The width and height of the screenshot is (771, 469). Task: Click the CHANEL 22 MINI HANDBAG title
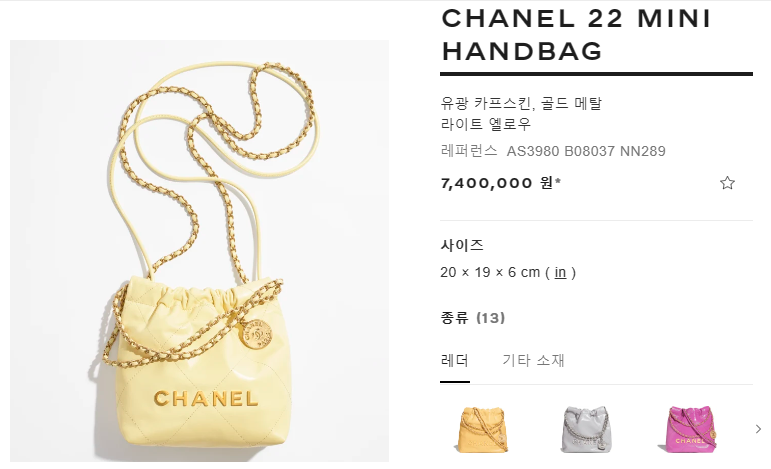(x=576, y=35)
